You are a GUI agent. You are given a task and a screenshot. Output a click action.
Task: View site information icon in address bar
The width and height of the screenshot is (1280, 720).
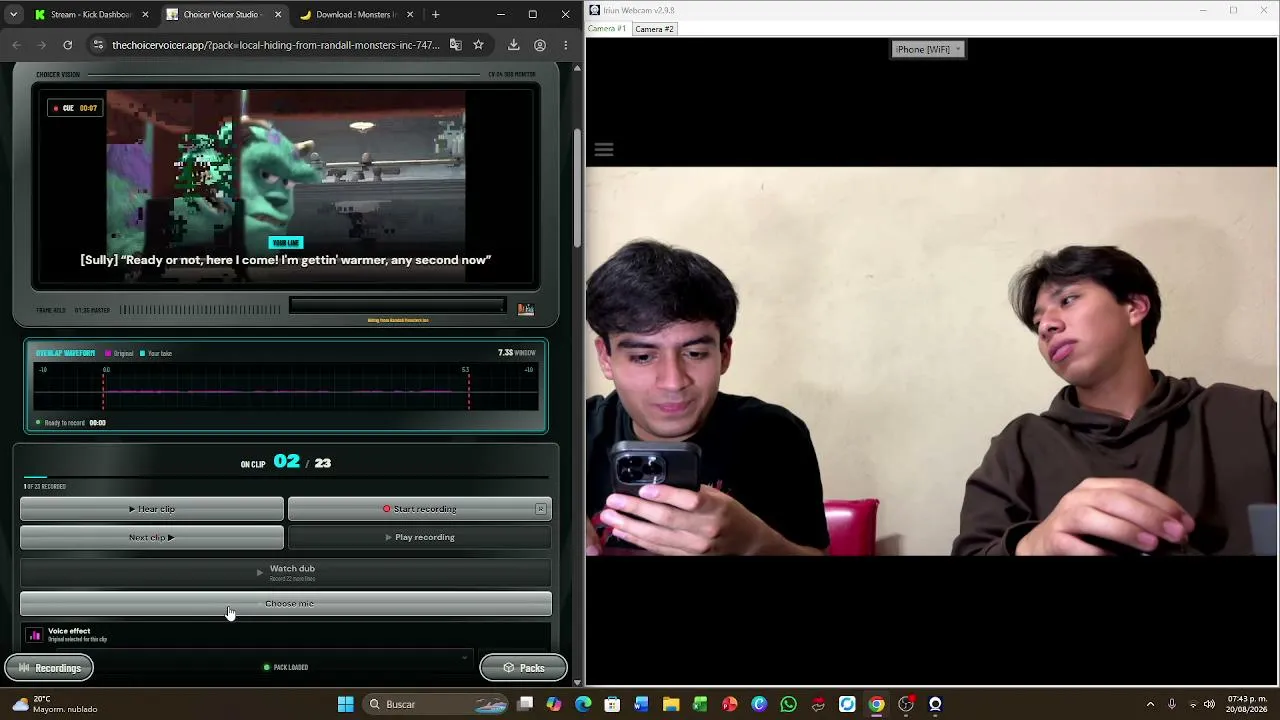point(97,45)
